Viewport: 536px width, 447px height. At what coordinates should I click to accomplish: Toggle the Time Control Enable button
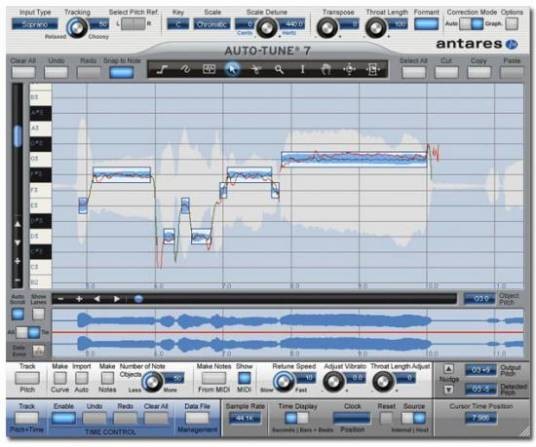pyautogui.click(x=64, y=418)
